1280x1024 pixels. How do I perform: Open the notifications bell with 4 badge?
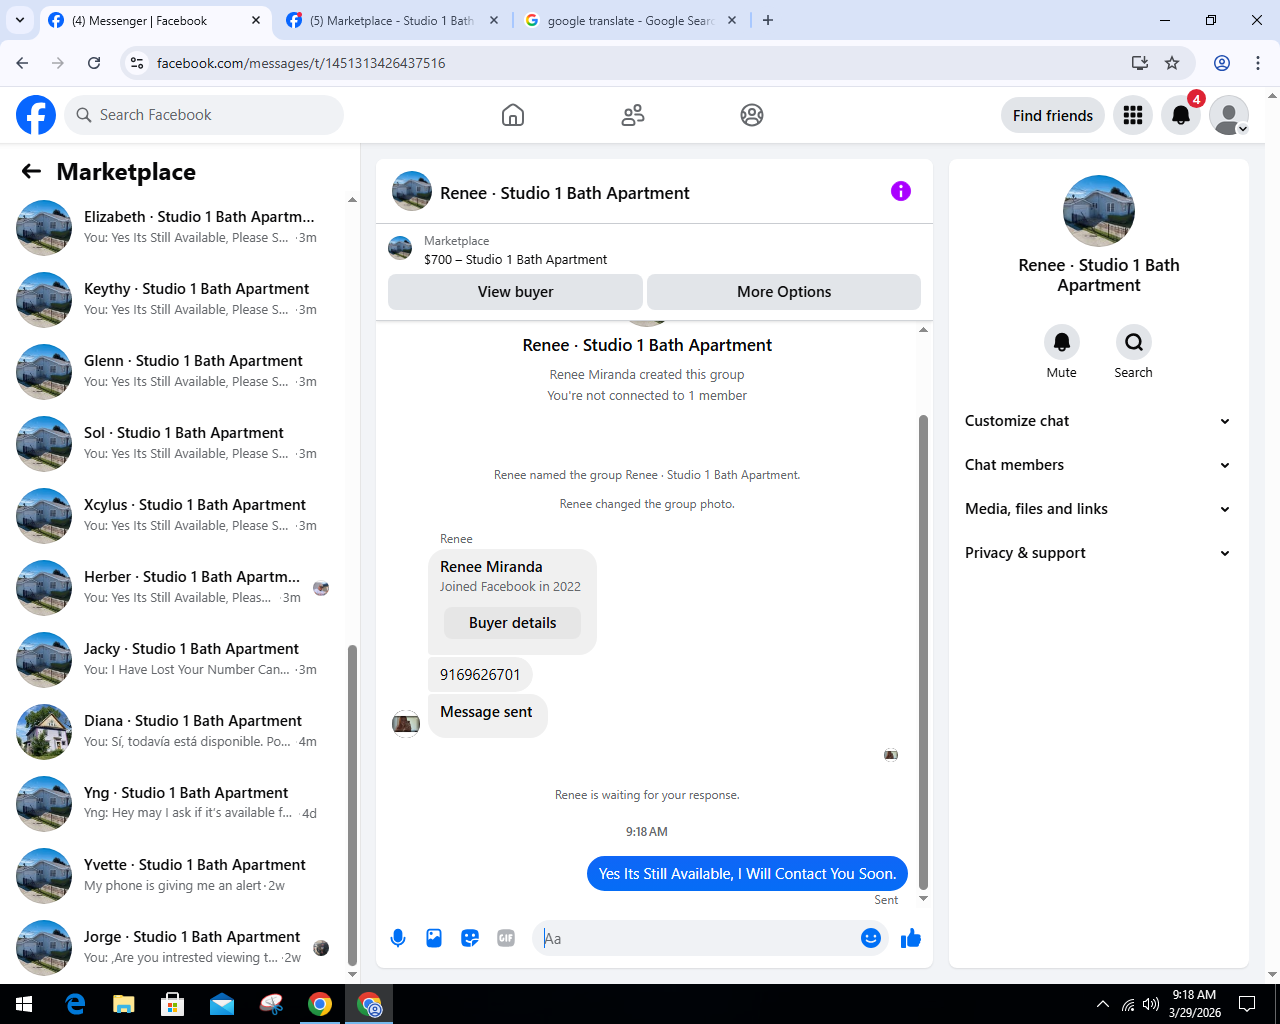(x=1181, y=115)
